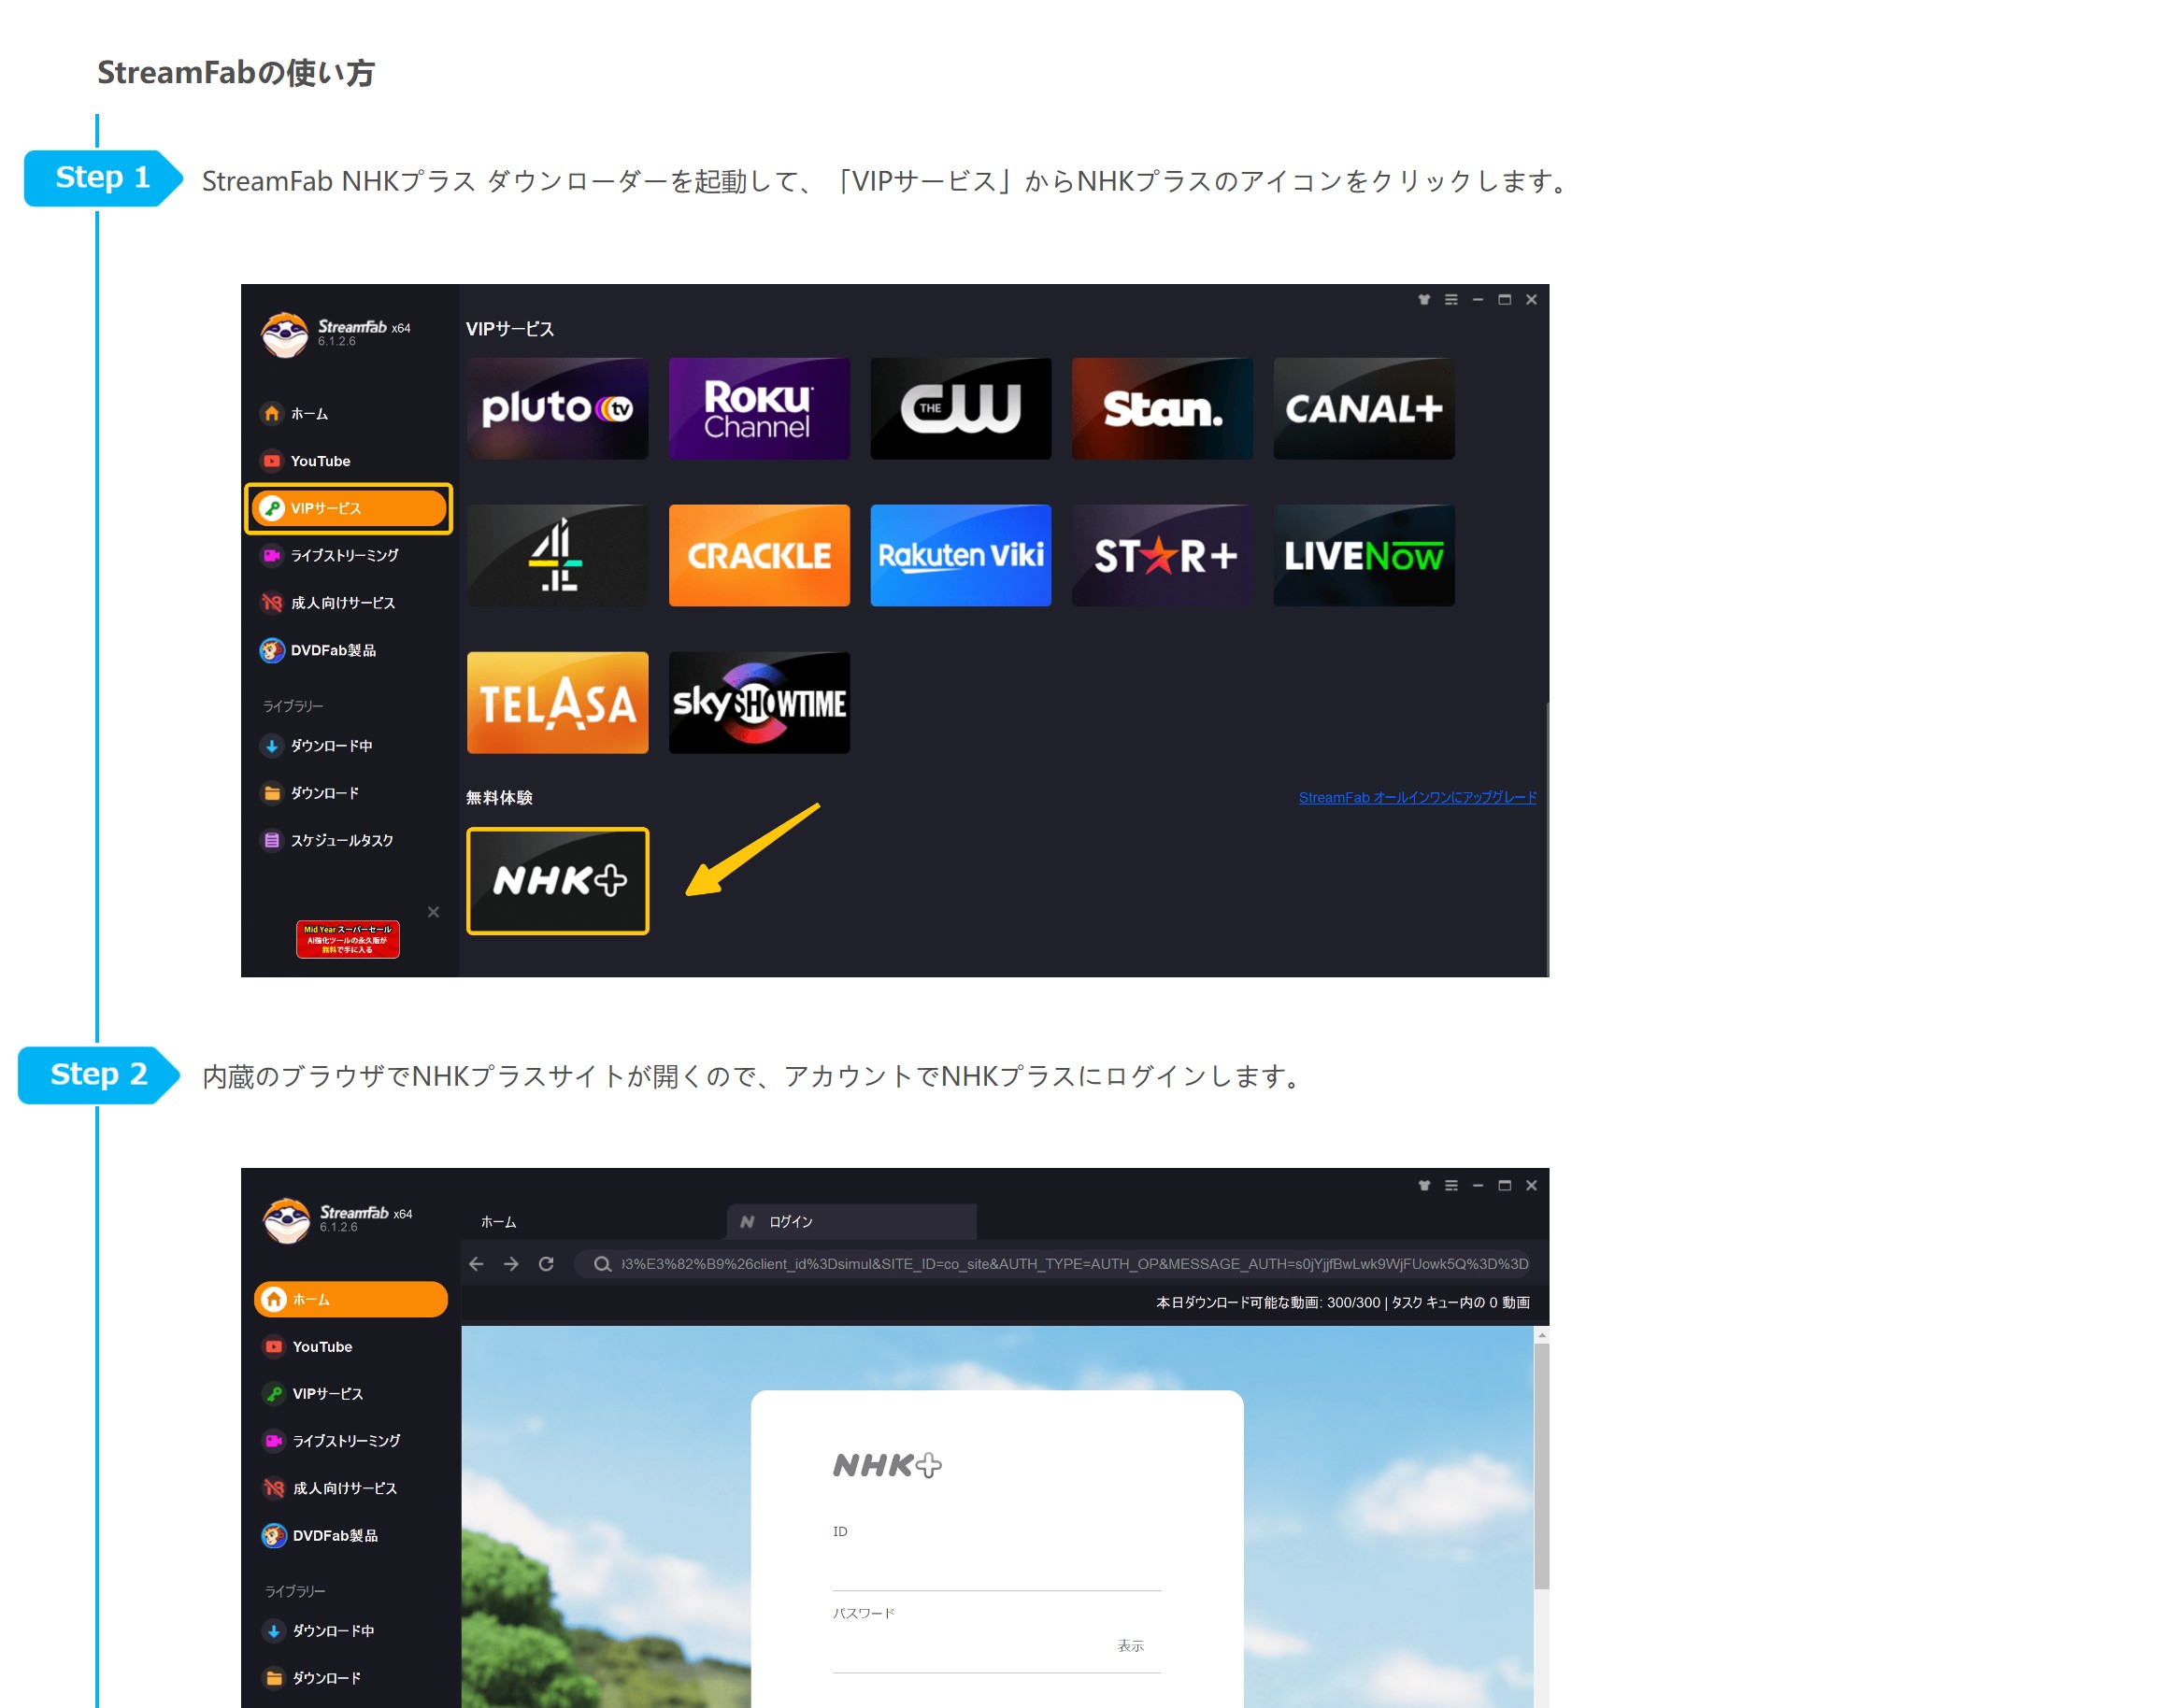Screen dimensions: 2172x1708
Task: Open the CRACKLE service tile
Action: click(x=759, y=555)
